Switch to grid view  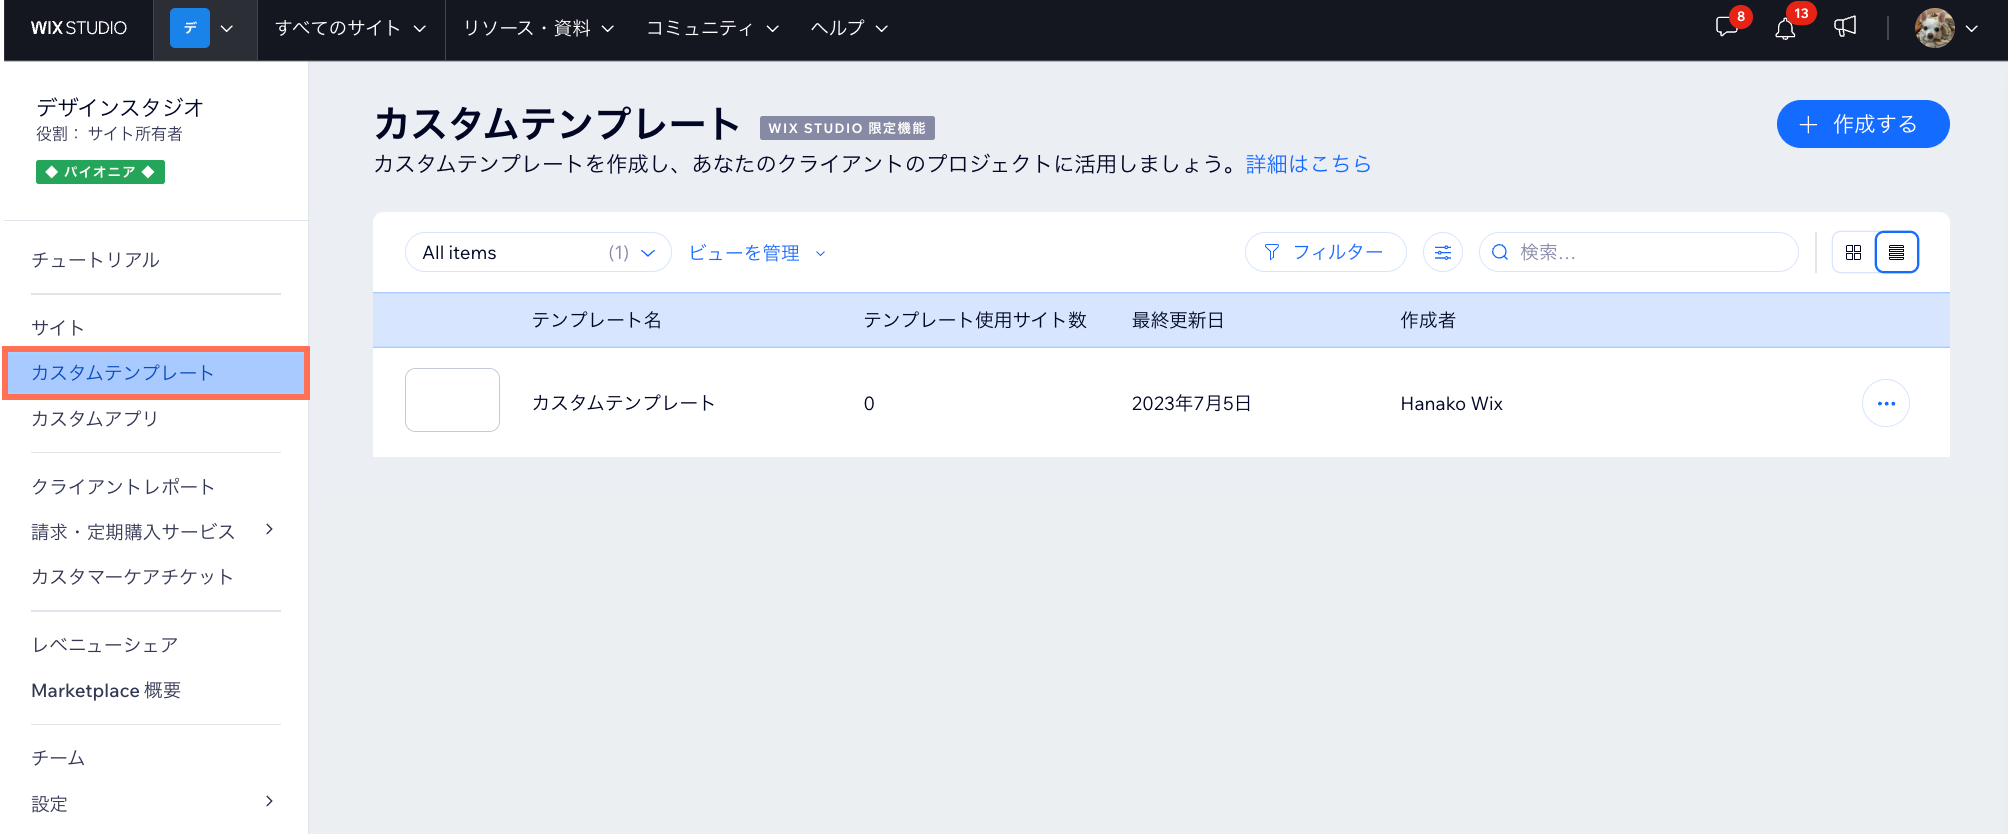(x=1853, y=252)
